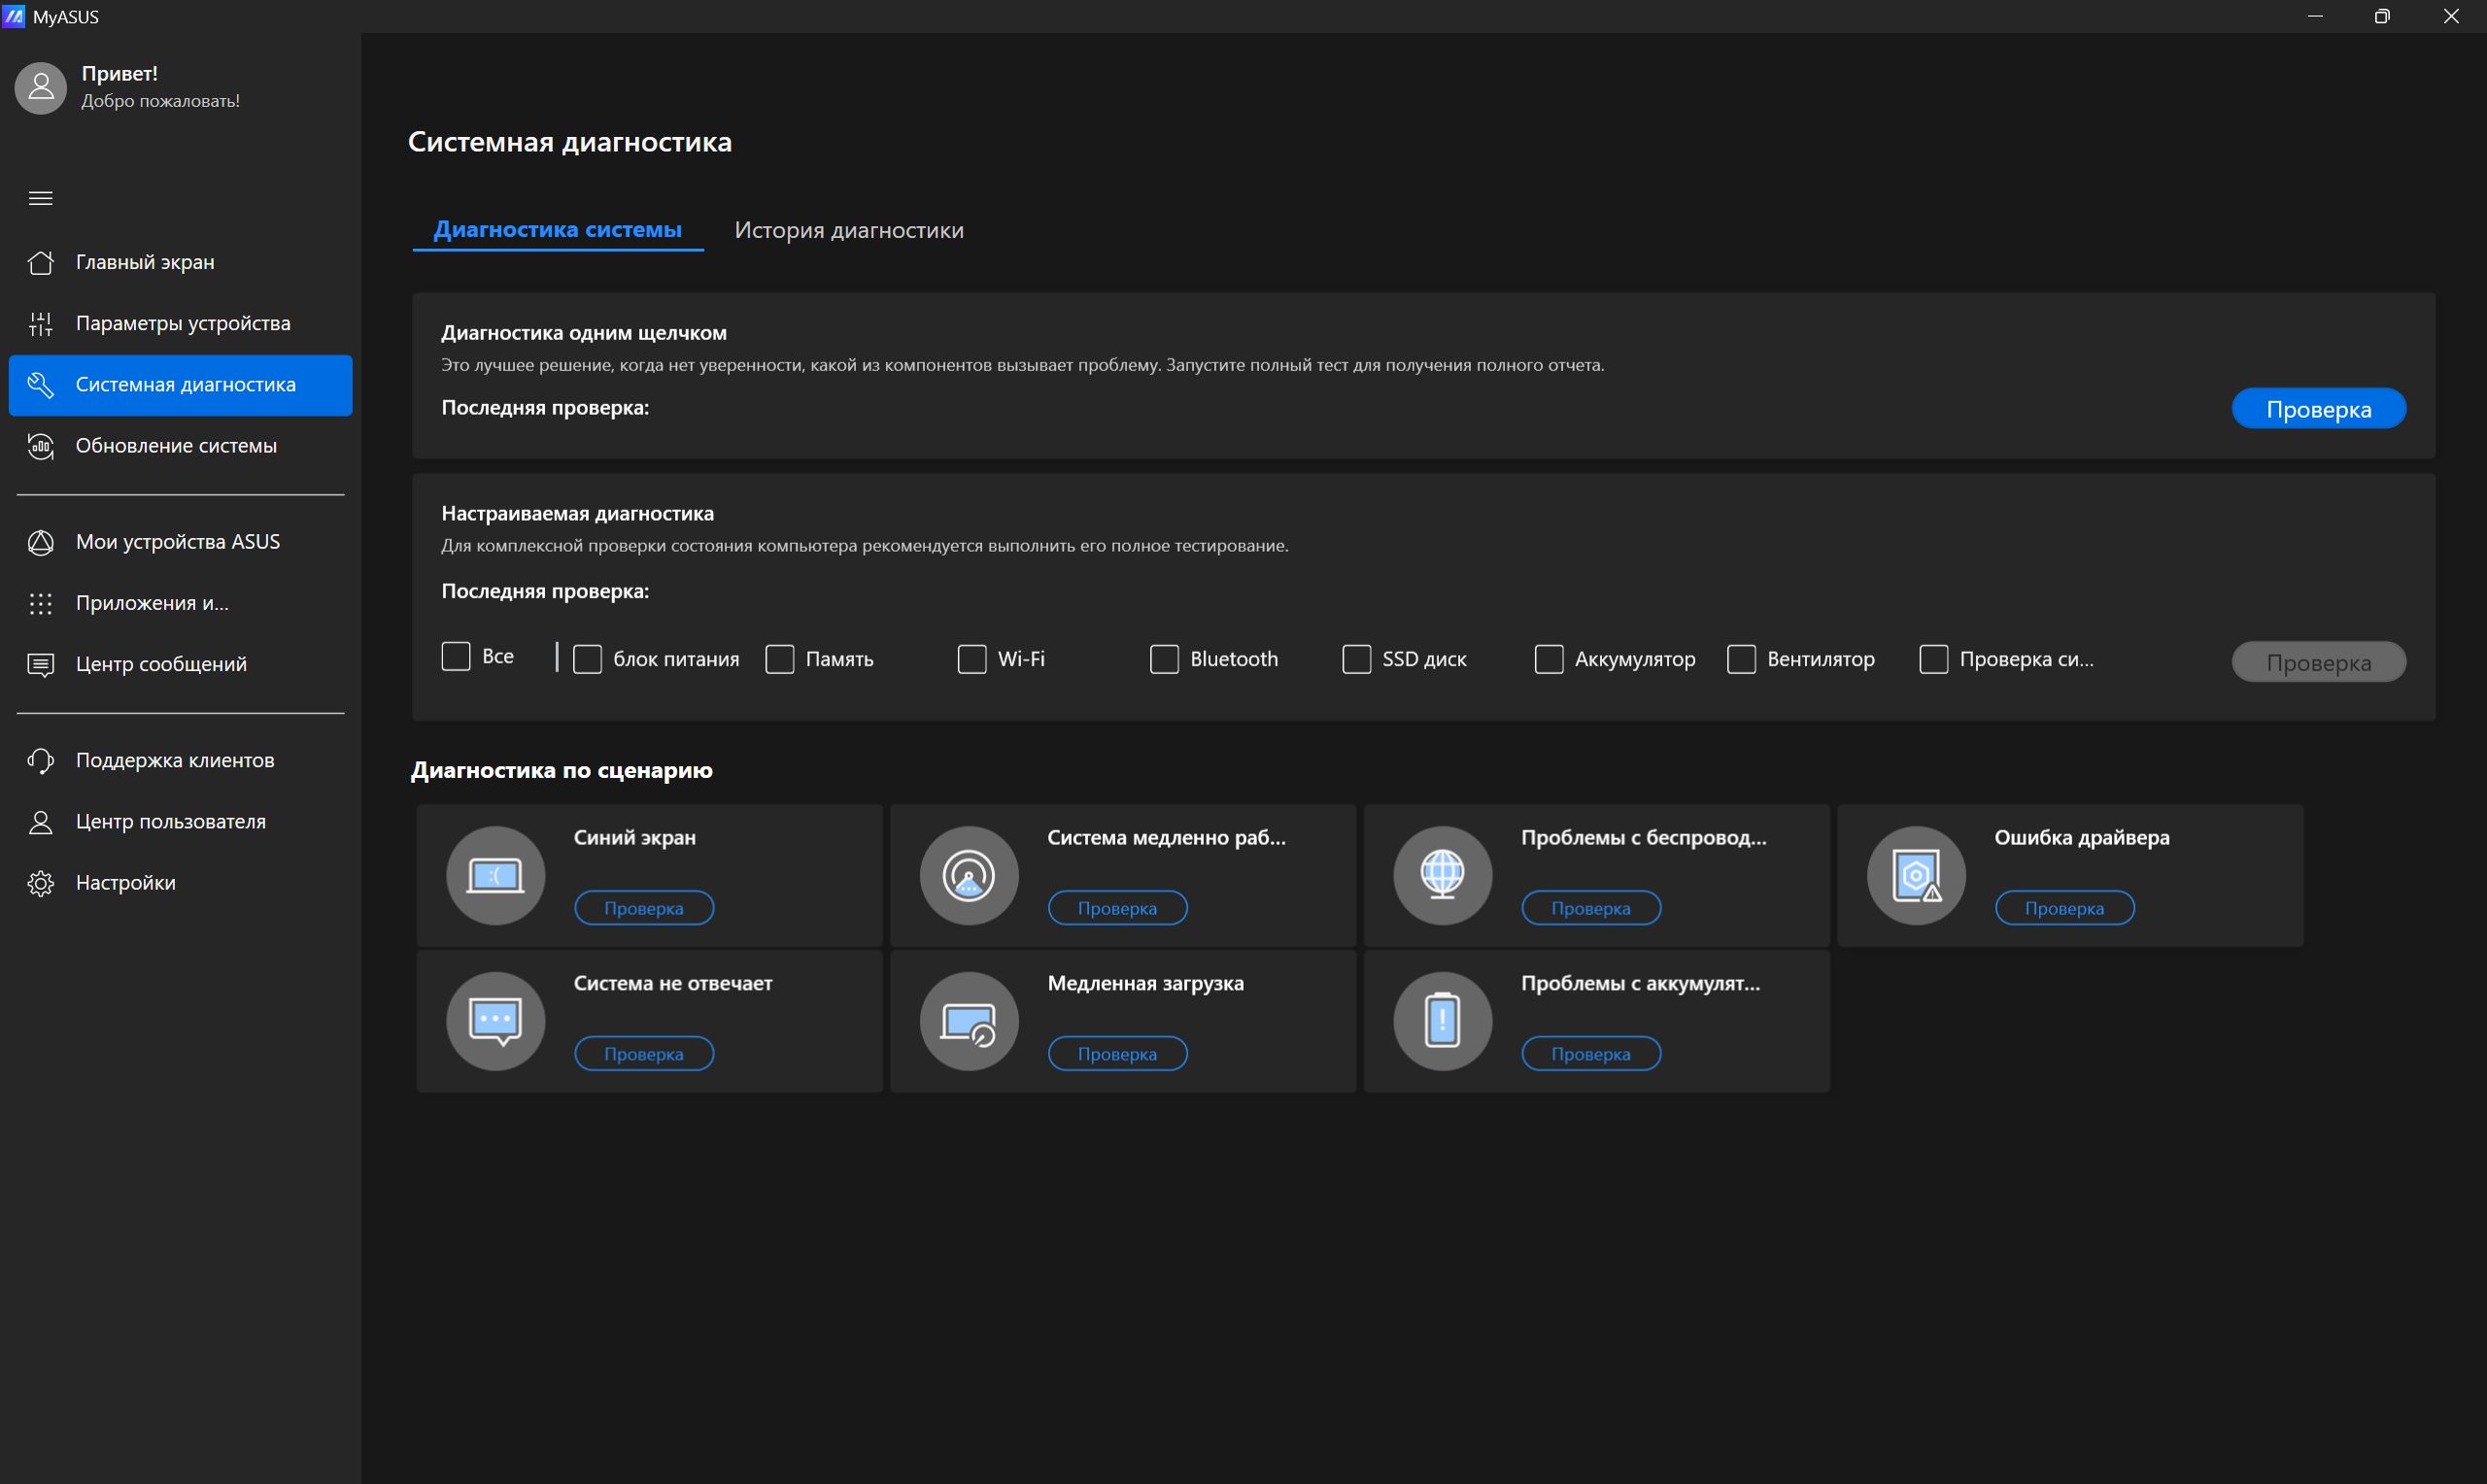Select the SSD диск checkbox
Image resolution: width=2487 pixels, height=1484 pixels.
tap(1356, 659)
